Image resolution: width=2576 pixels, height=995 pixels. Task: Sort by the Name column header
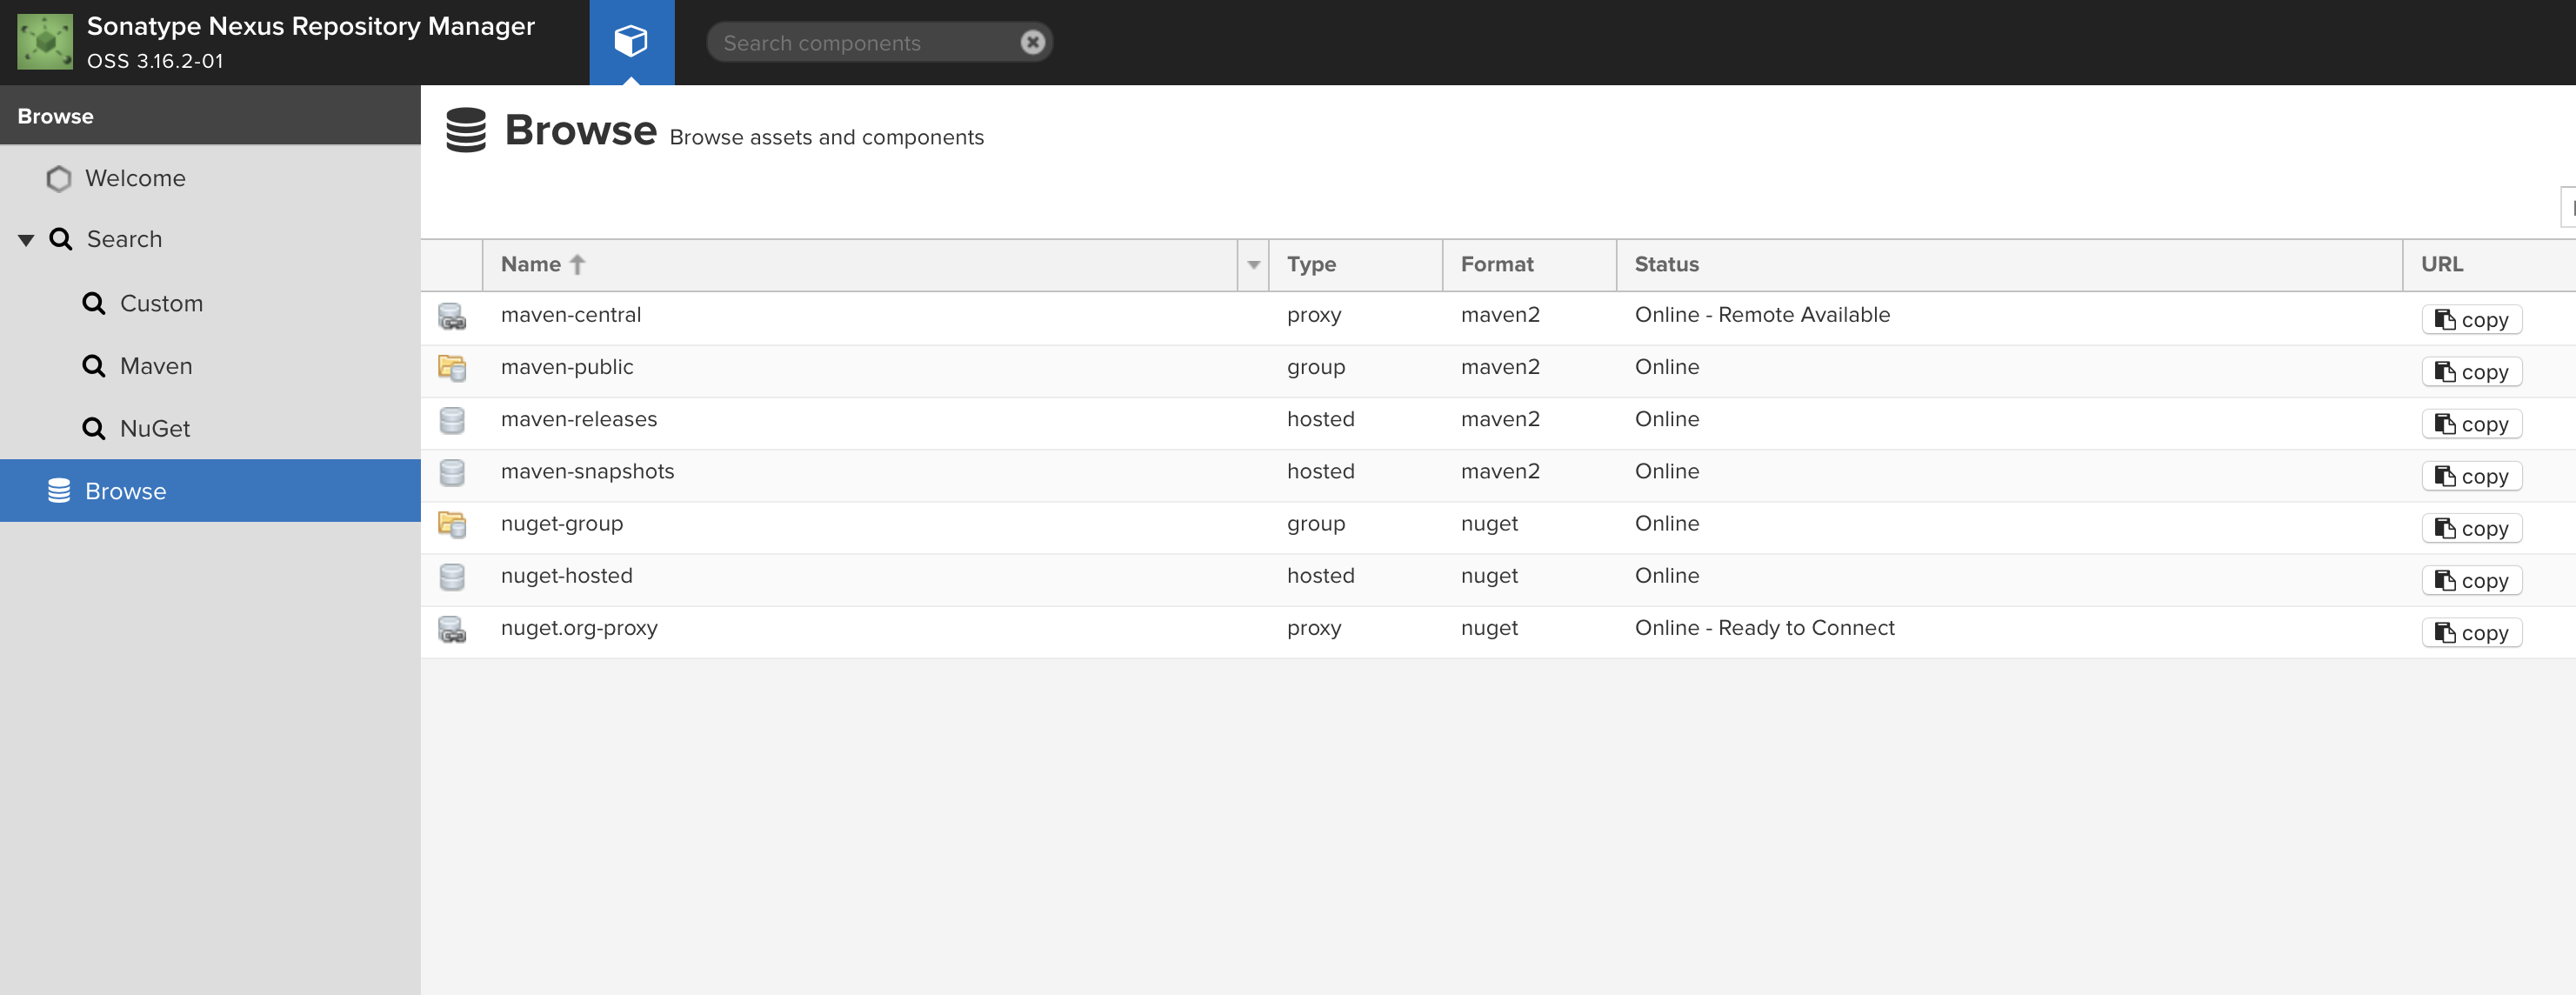[531, 265]
